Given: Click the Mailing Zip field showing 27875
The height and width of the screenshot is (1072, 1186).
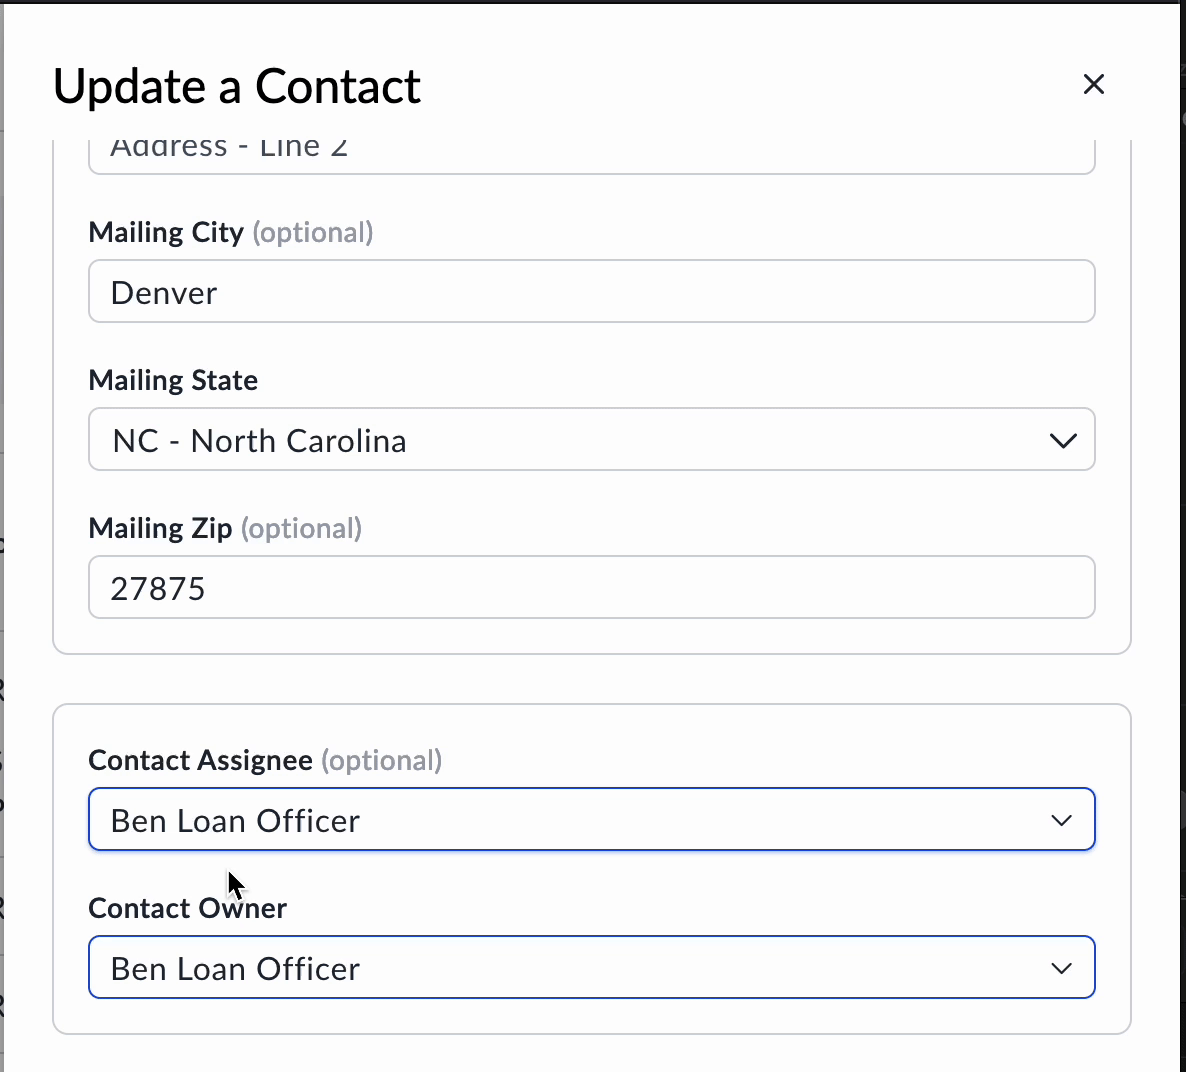Looking at the screenshot, I should click(592, 587).
